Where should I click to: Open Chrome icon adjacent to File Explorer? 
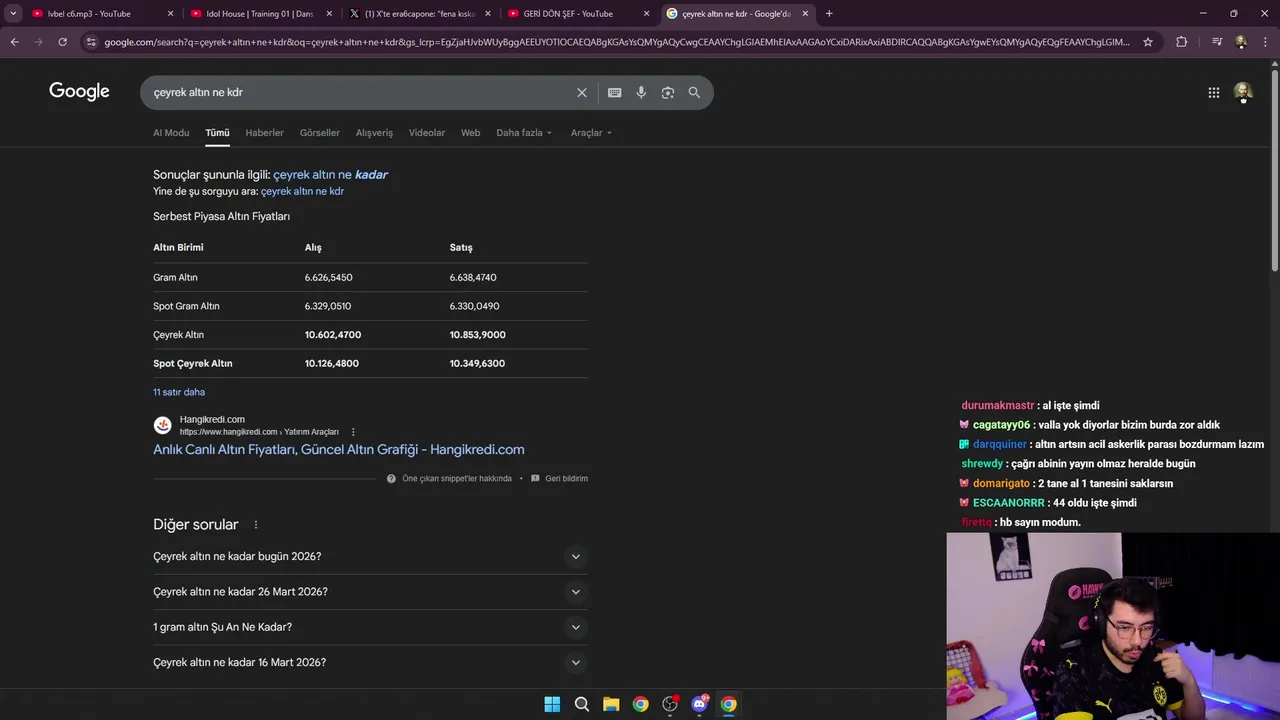click(640, 704)
